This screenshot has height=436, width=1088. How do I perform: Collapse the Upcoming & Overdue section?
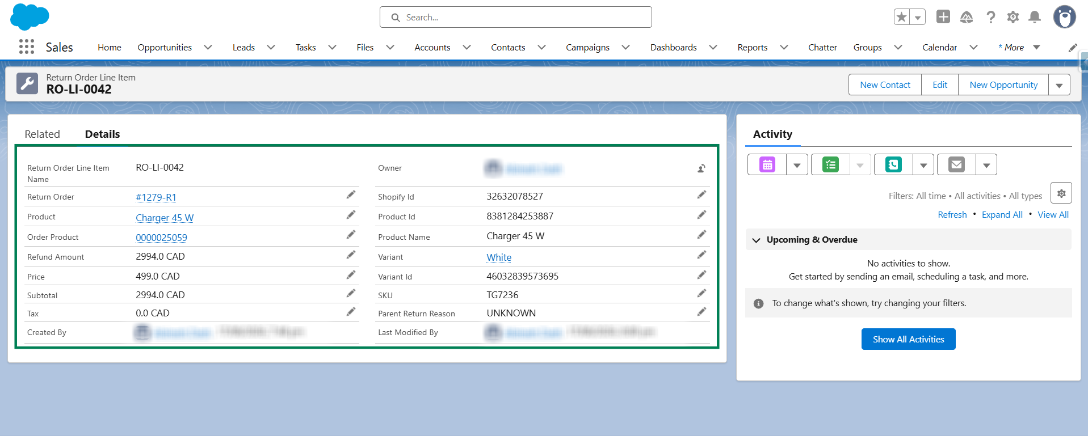coord(756,240)
